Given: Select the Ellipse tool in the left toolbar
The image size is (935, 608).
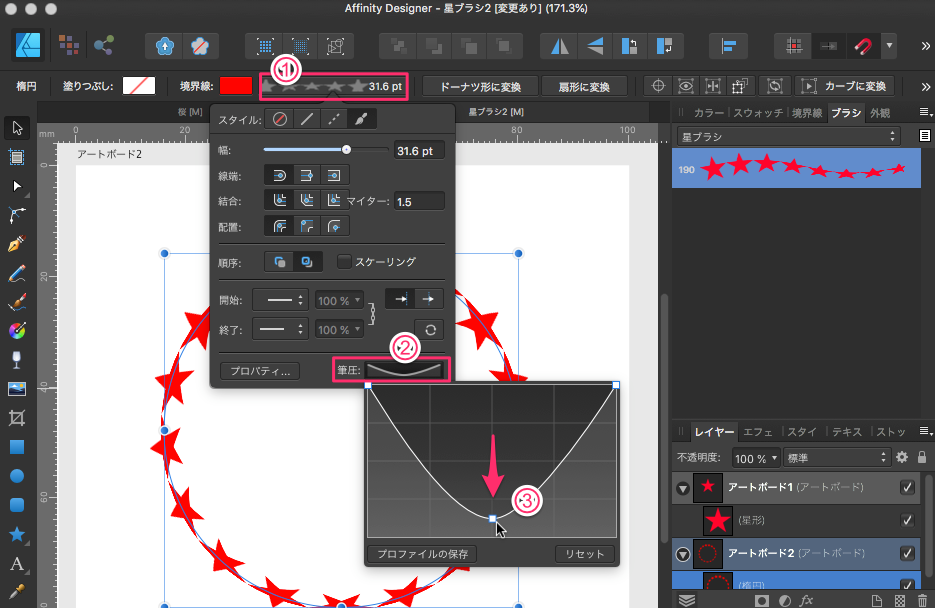Looking at the screenshot, I should (17, 475).
